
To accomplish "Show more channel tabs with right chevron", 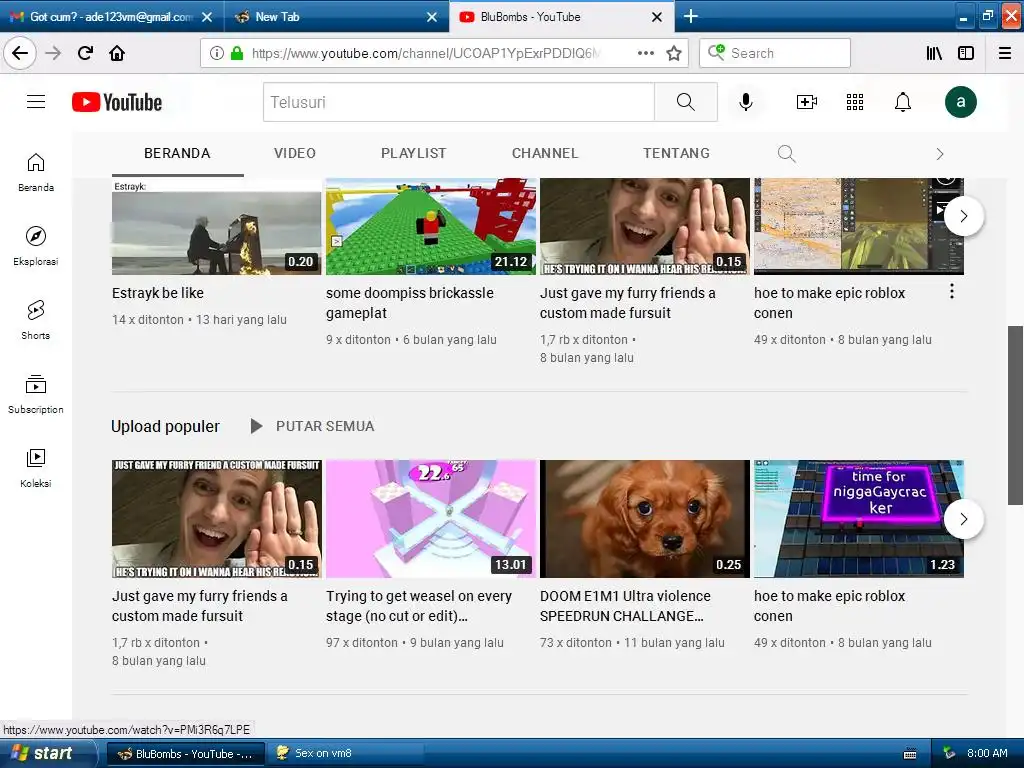I will [x=940, y=154].
